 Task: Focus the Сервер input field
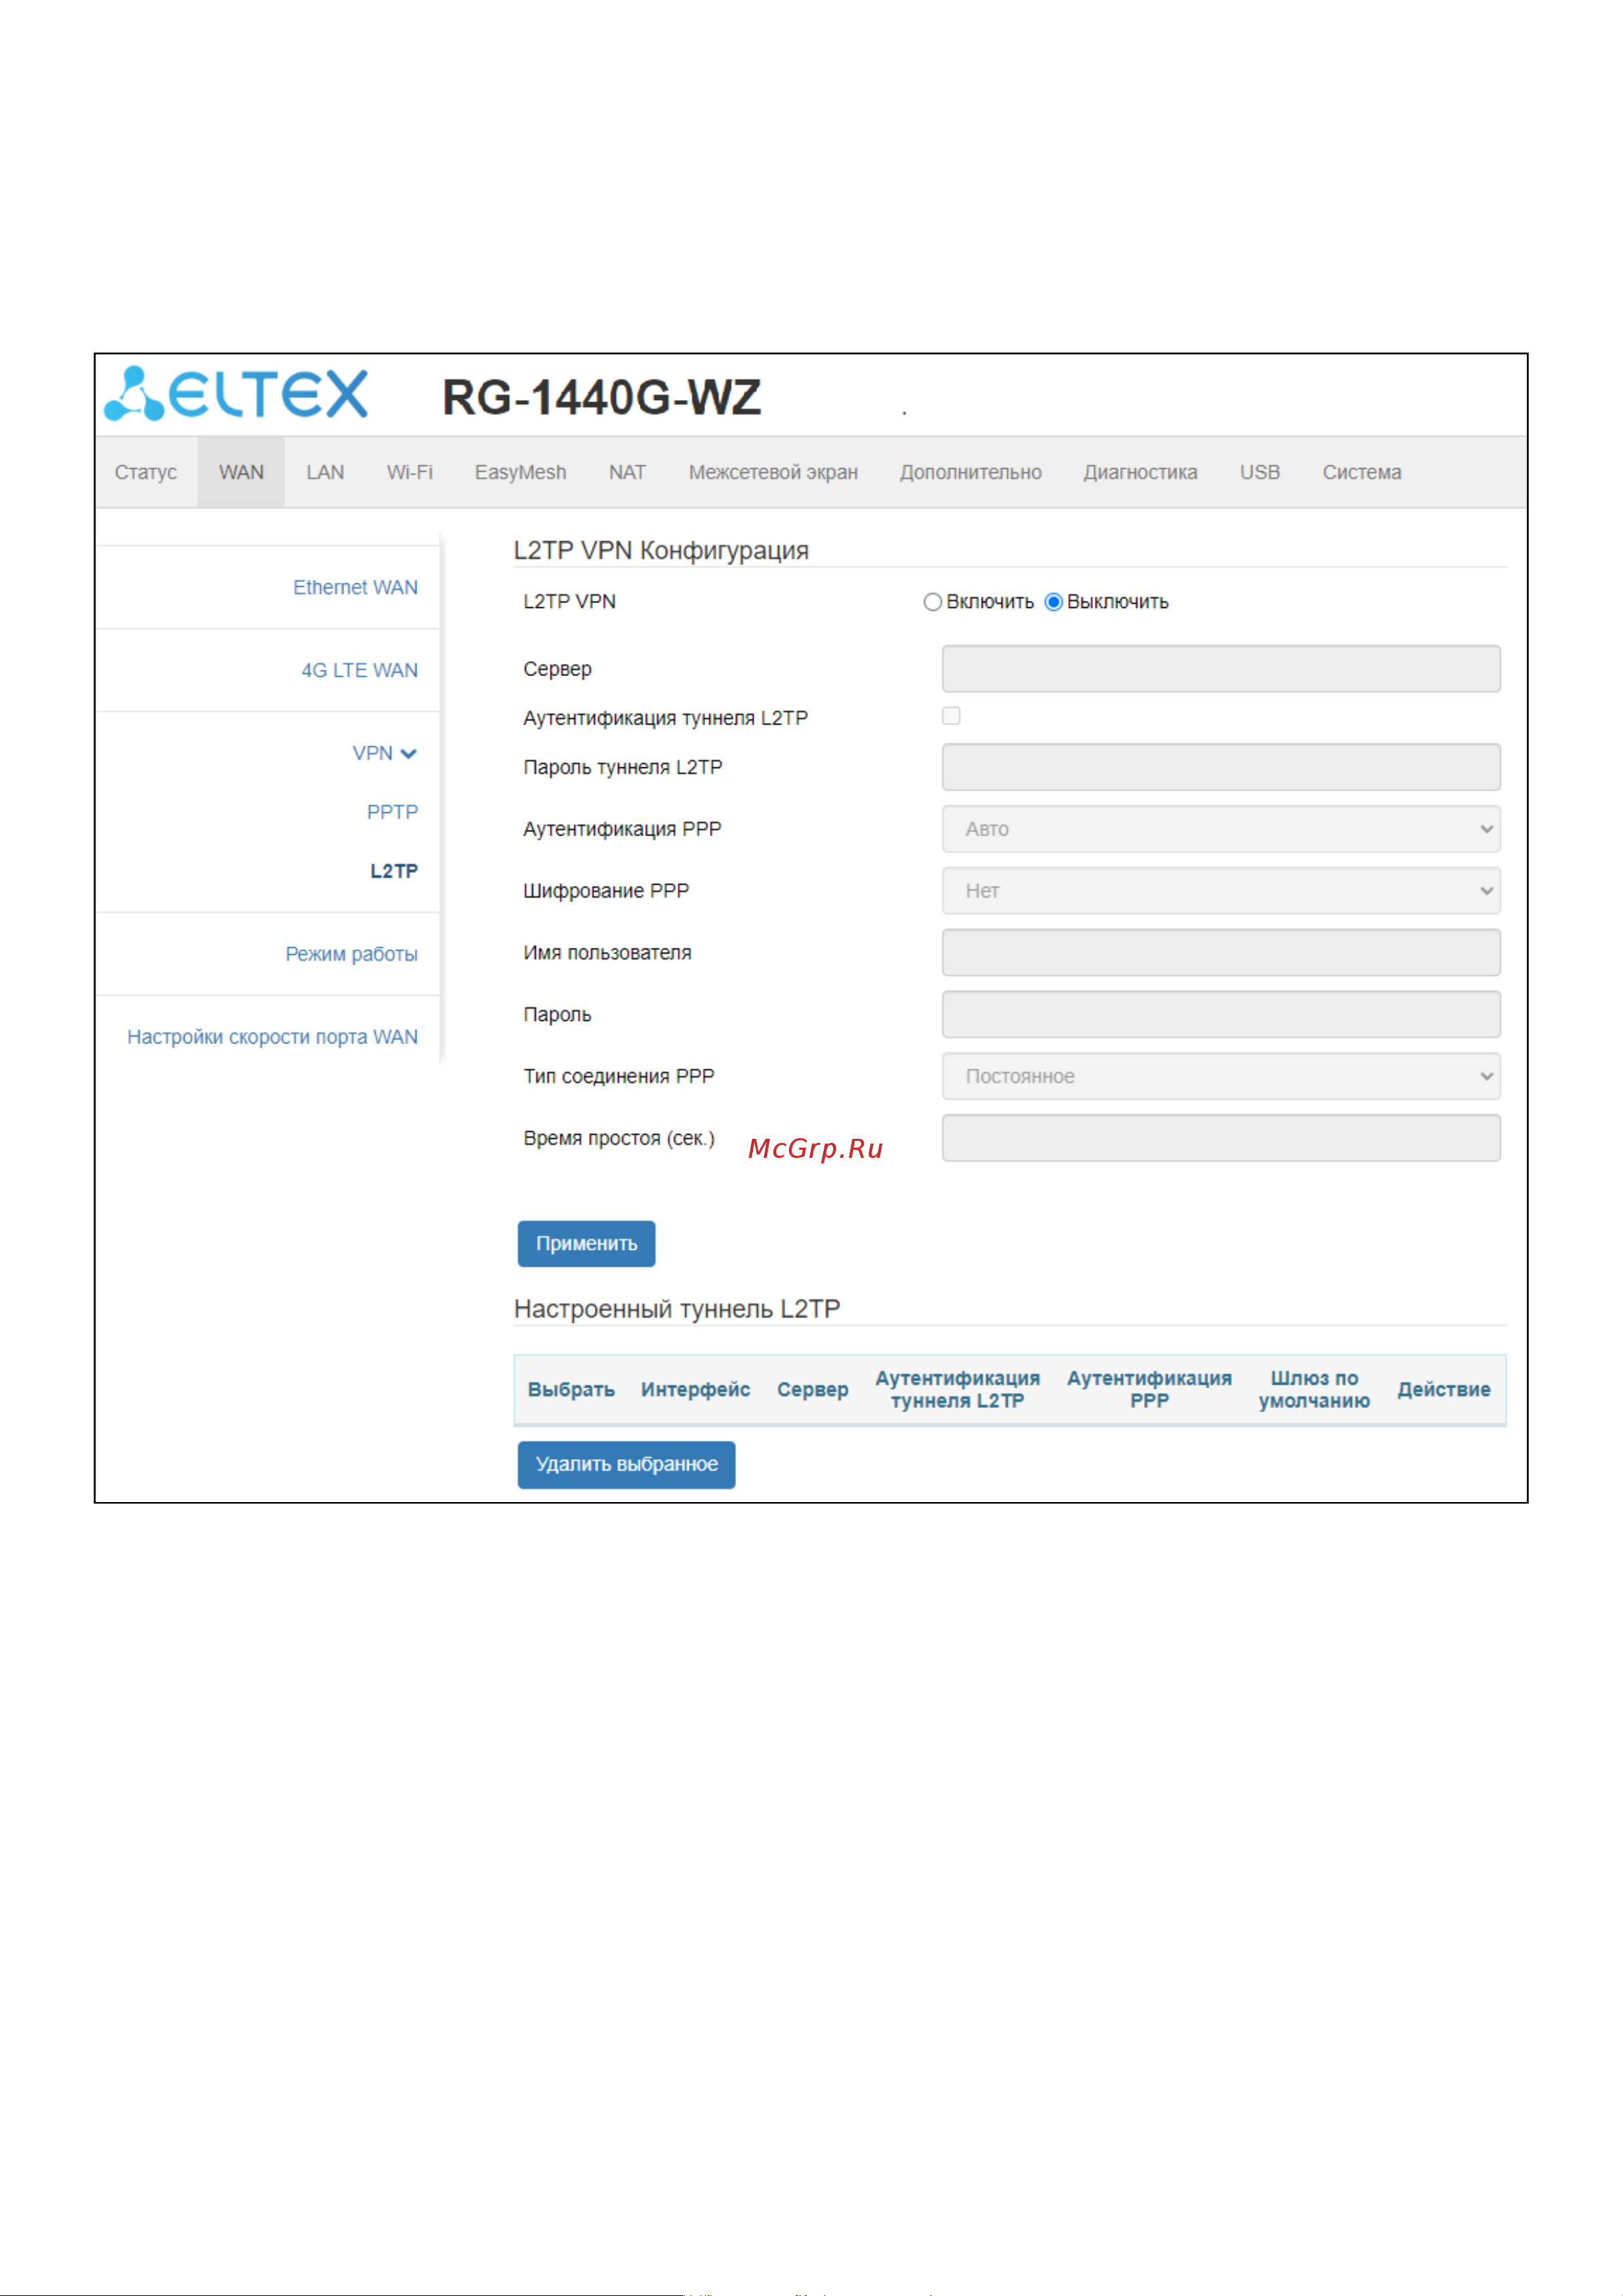[1221, 668]
